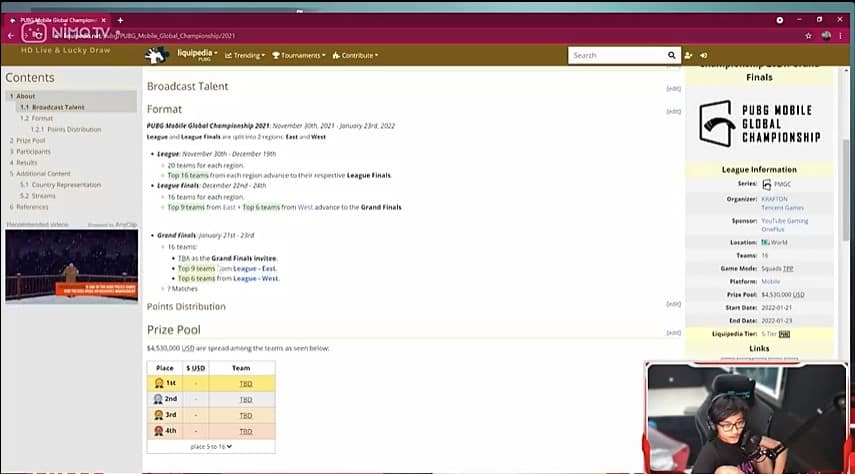Screen dimensions: 855x474
Task: Click TBD team in 2nd place row
Action: pyautogui.click(x=246, y=400)
